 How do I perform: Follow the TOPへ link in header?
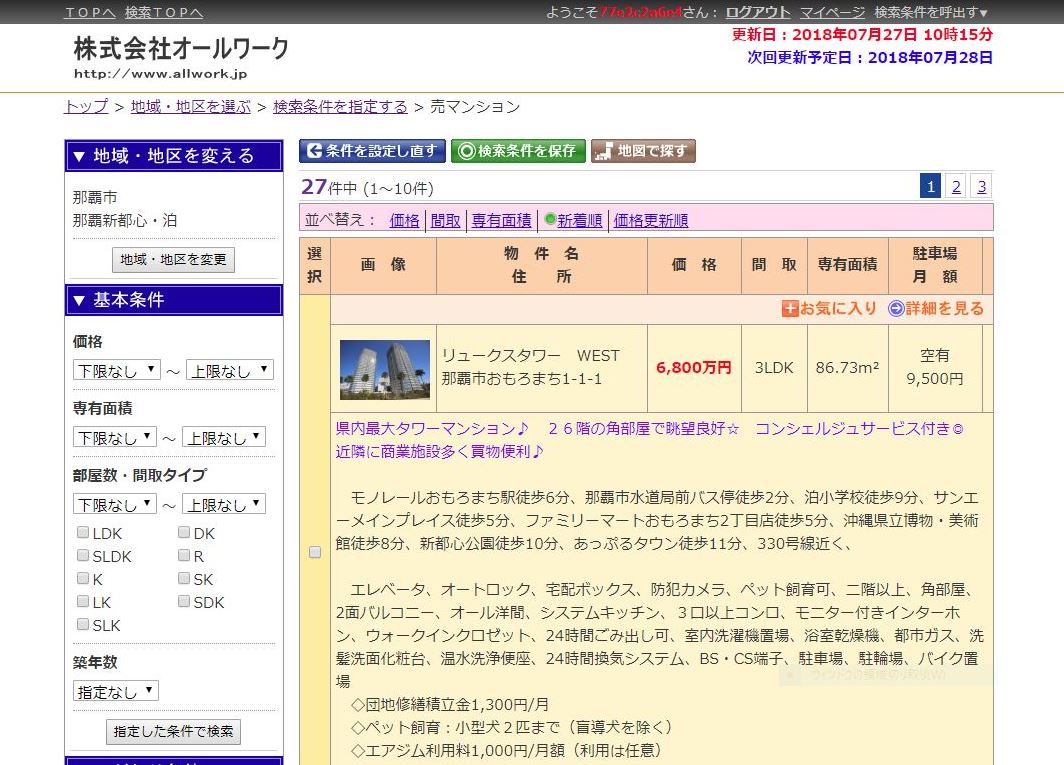click(x=90, y=12)
